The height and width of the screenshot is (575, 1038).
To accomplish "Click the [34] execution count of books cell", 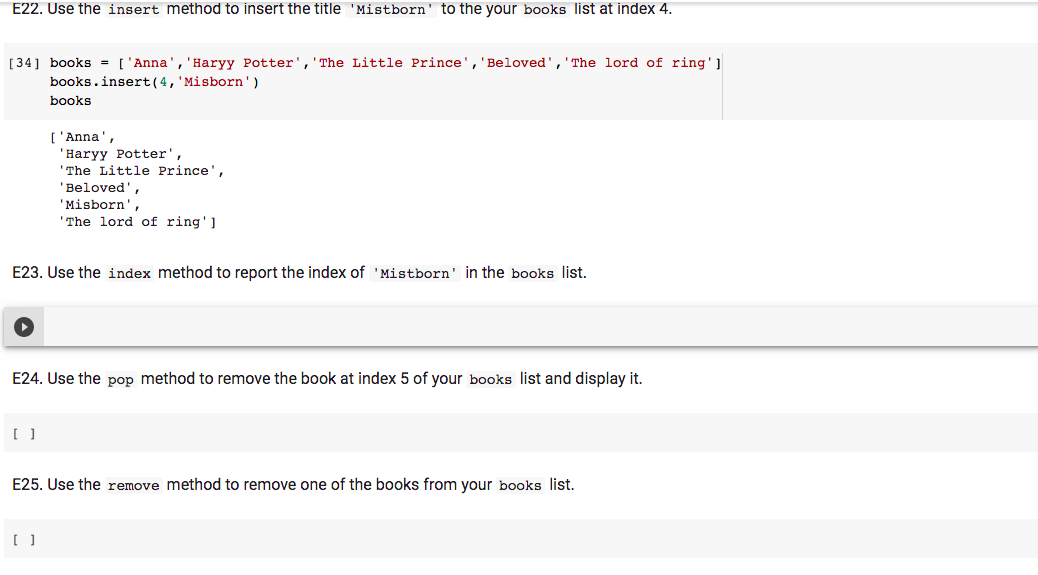I will click(x=24, y=63).
